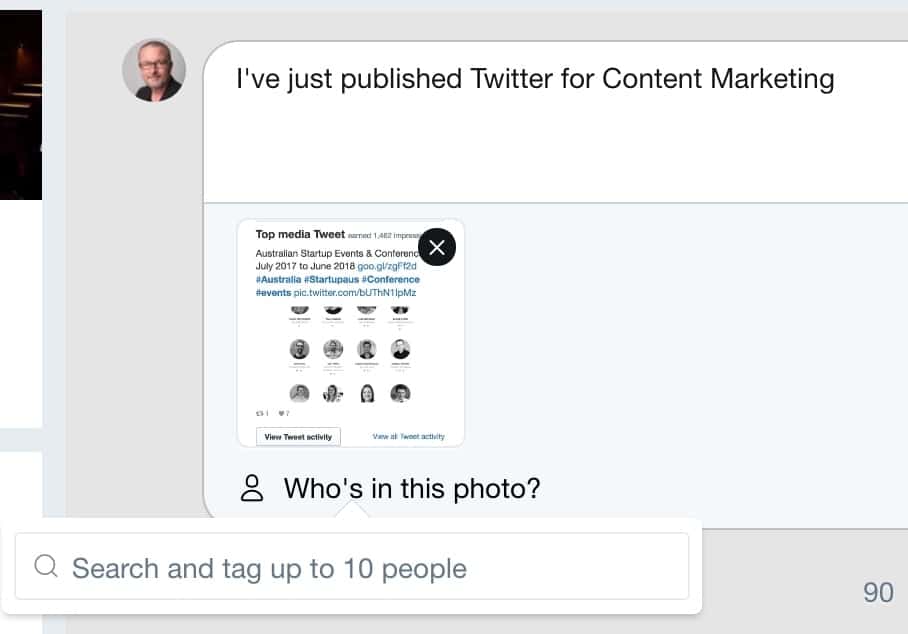Screen dimensions: 908x634
Task: Click the remaining character count 90
Action: point(878,593)
